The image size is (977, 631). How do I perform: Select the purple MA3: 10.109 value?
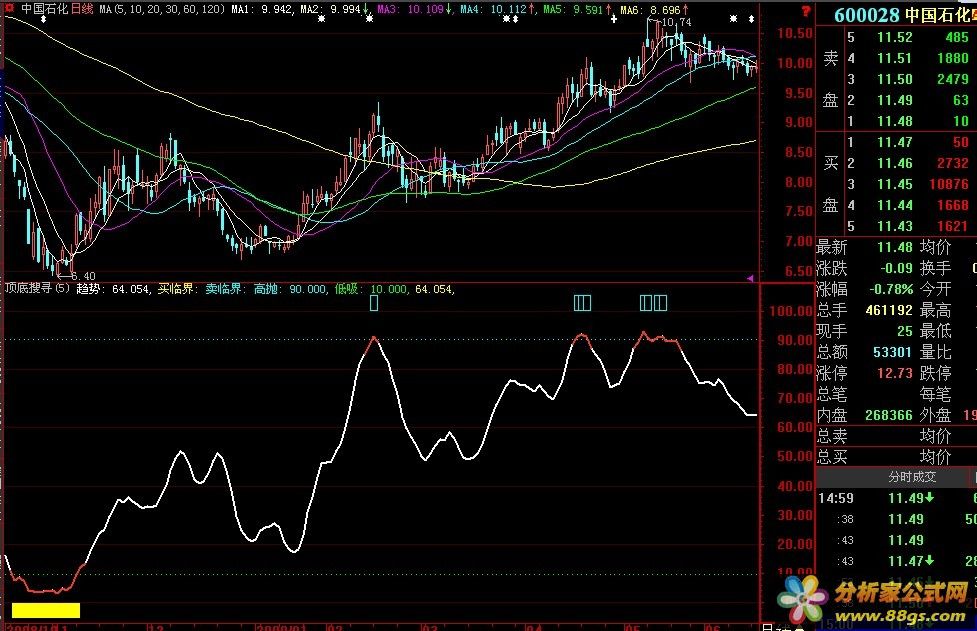pyautogui.click(x=410, y=9)
